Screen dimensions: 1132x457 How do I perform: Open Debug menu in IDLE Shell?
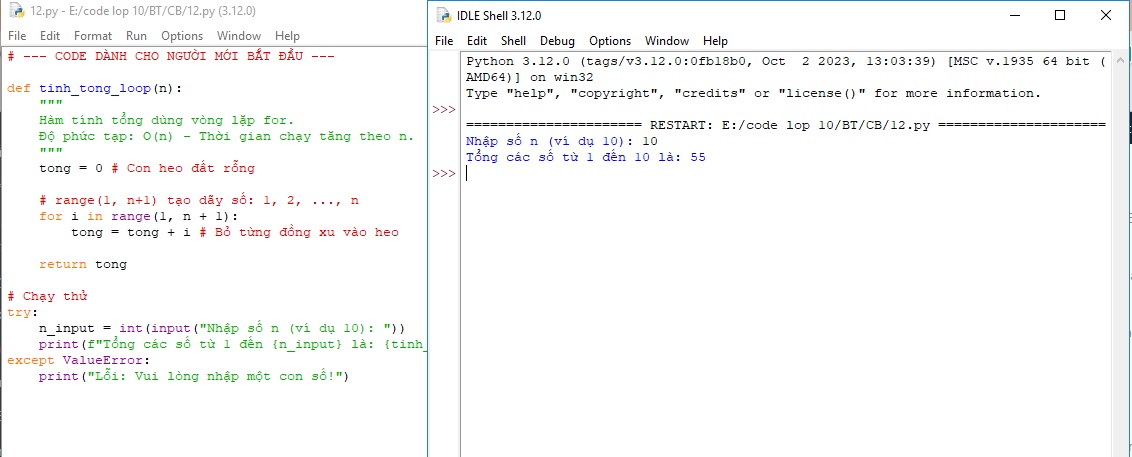558,40
